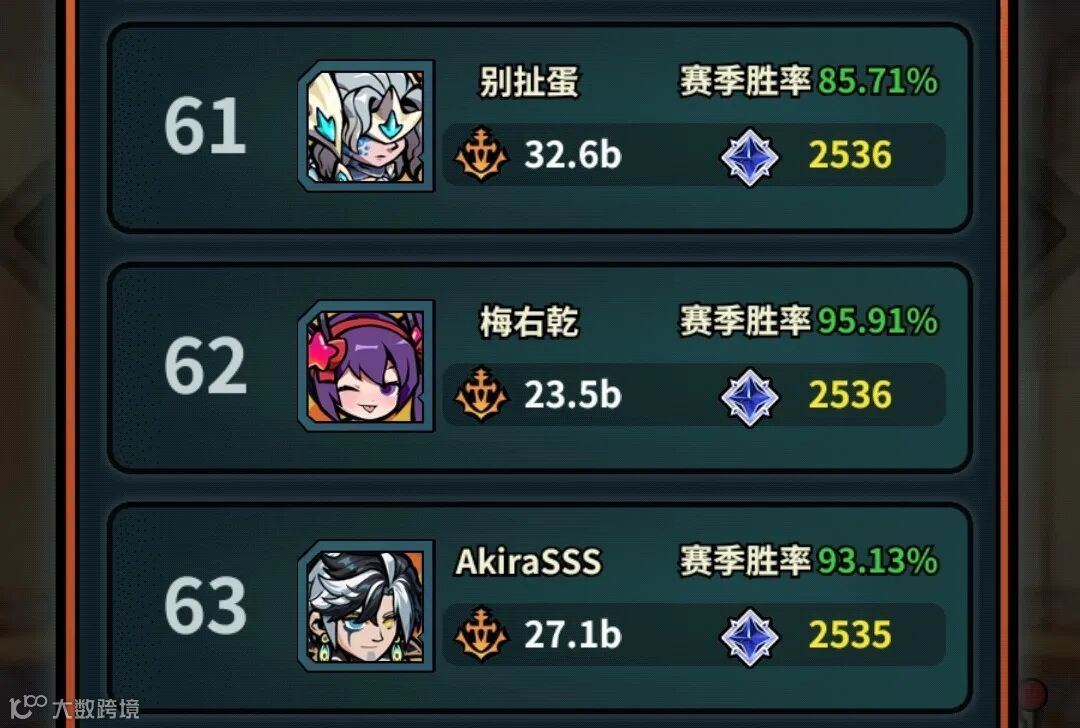Select player name AkiraSSS
This screenshot has height=728, width=1080.
(x=528, y=562)
